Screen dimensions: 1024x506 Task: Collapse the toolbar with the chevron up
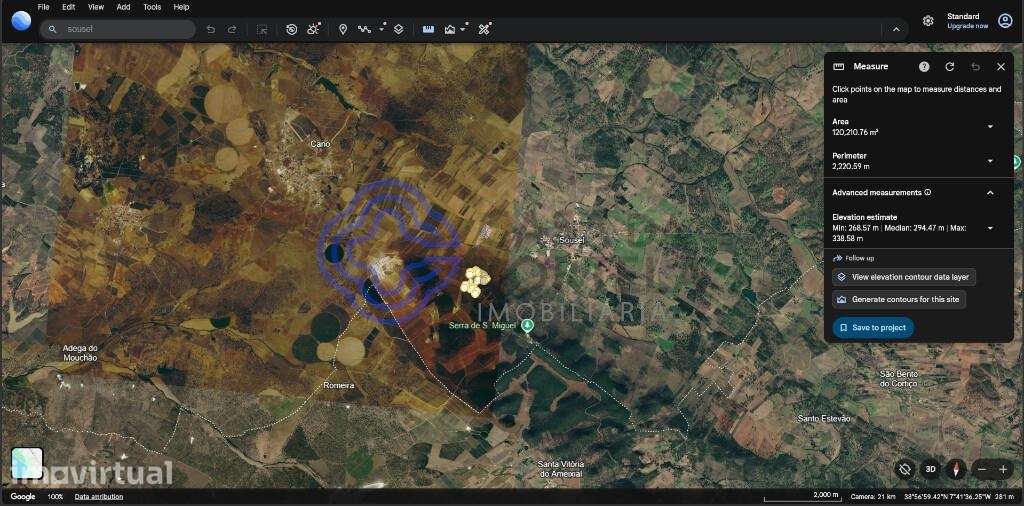point(896,29)
